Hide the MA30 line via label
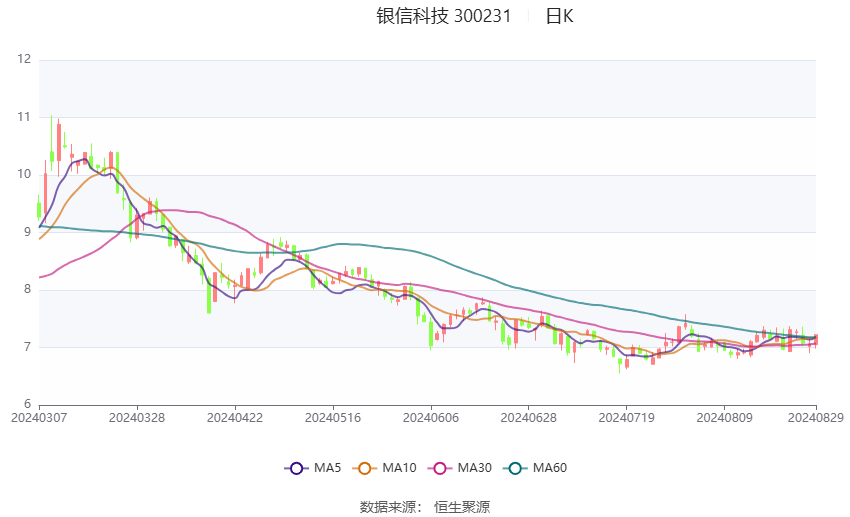Image resolution: width=850 pixels, height=517 pixels. pos(474,468)
